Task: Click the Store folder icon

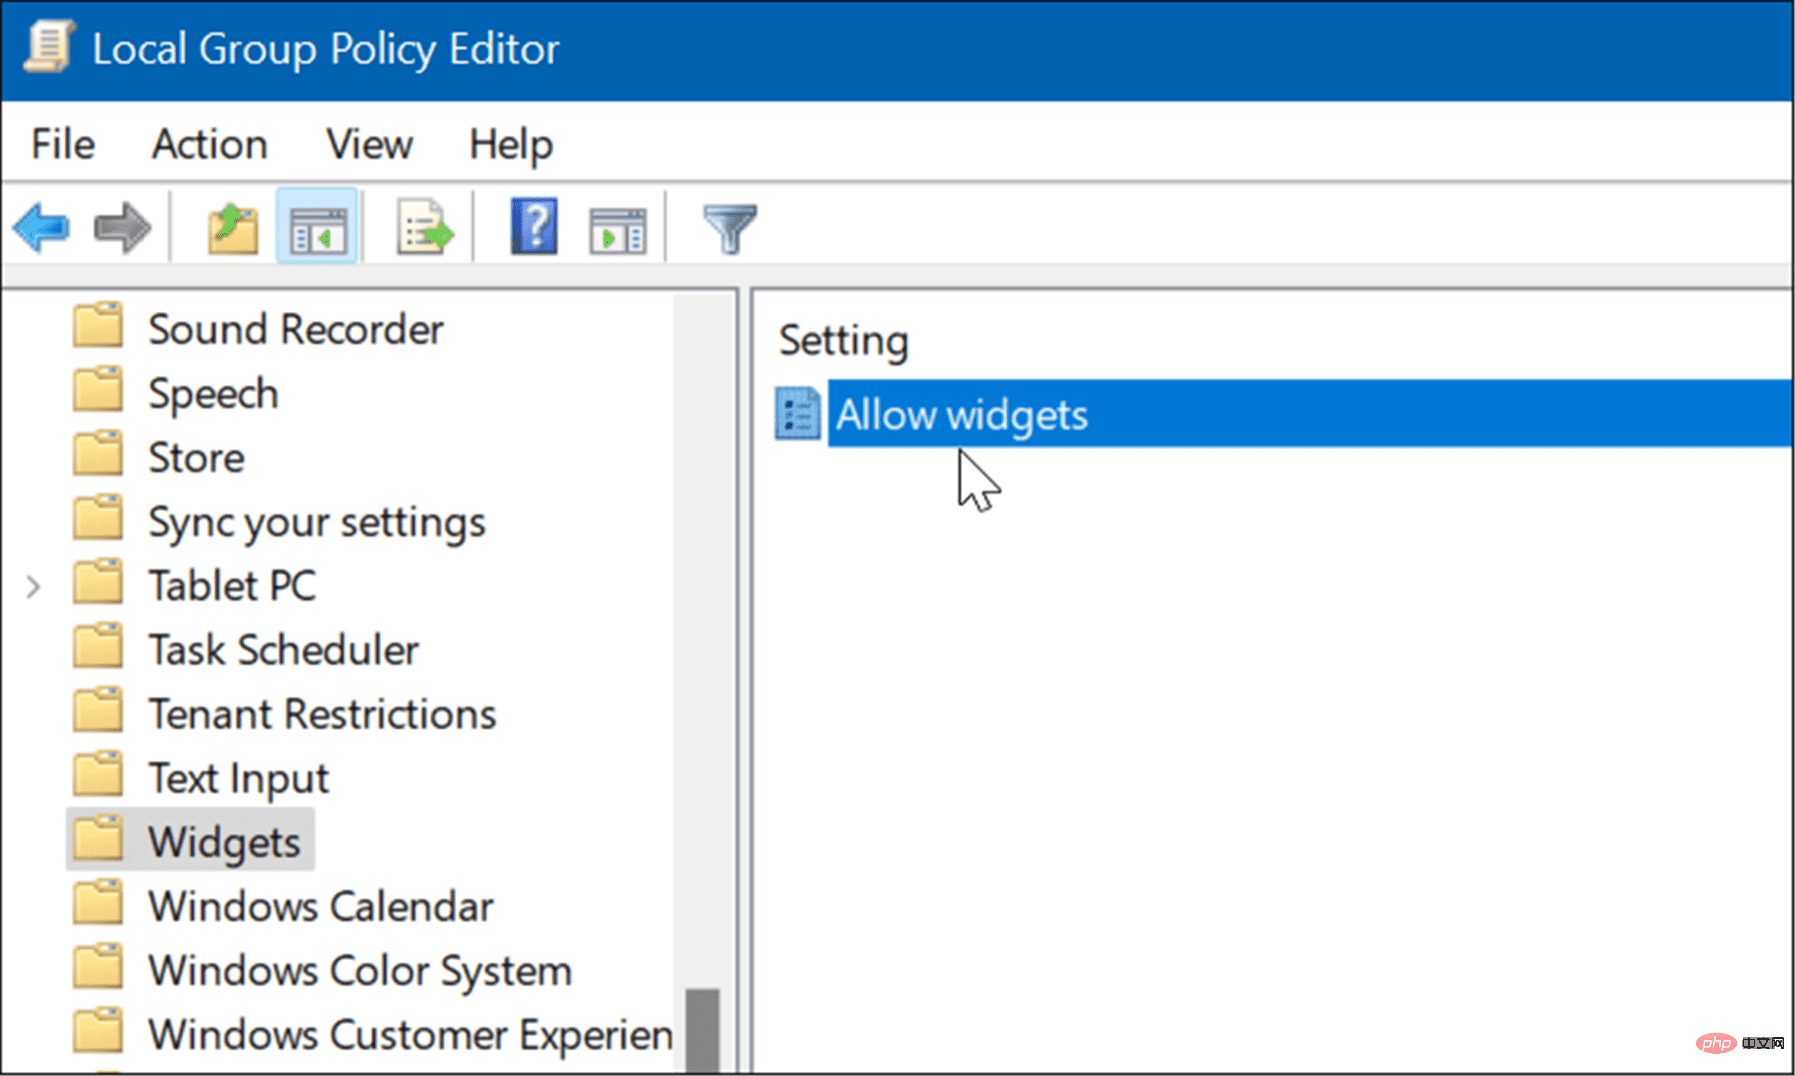Action: 98,455
